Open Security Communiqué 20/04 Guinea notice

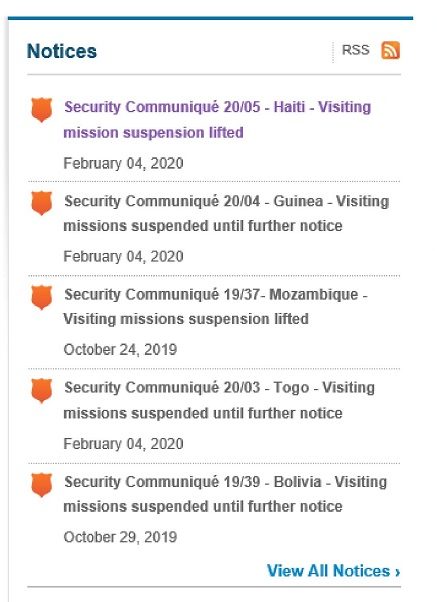coord(226,213)
